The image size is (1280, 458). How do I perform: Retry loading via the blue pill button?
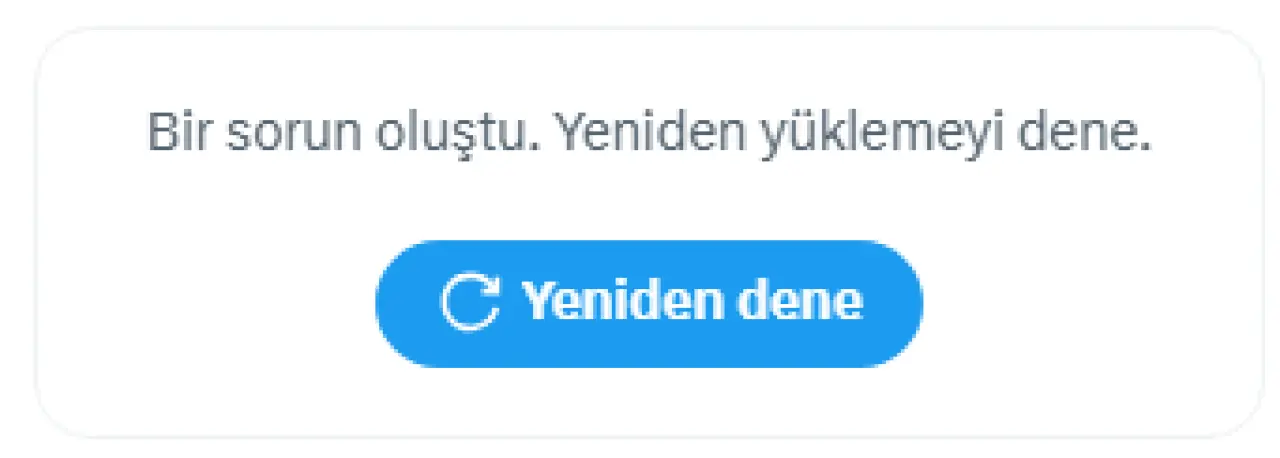pyautogui.click(x=649, y=303)
